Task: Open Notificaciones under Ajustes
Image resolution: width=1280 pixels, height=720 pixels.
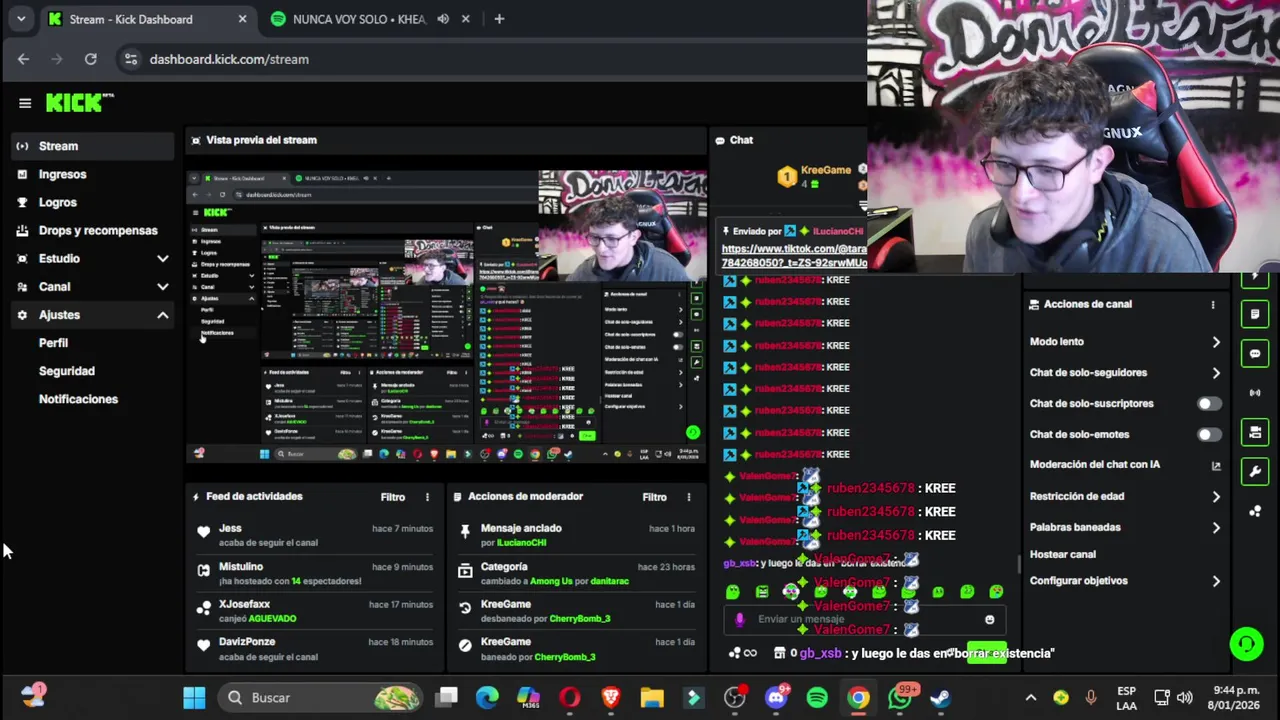Action: pos(78,399)
